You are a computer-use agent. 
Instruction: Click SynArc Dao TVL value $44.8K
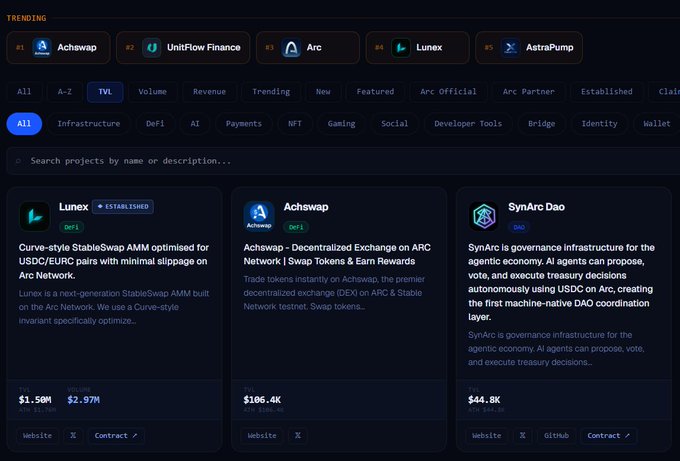[x=484, y=400]
